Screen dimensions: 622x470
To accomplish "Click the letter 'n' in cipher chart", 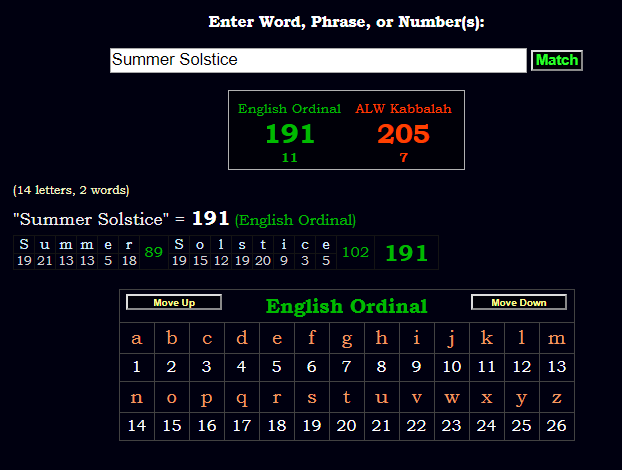I will coord(137,396).
